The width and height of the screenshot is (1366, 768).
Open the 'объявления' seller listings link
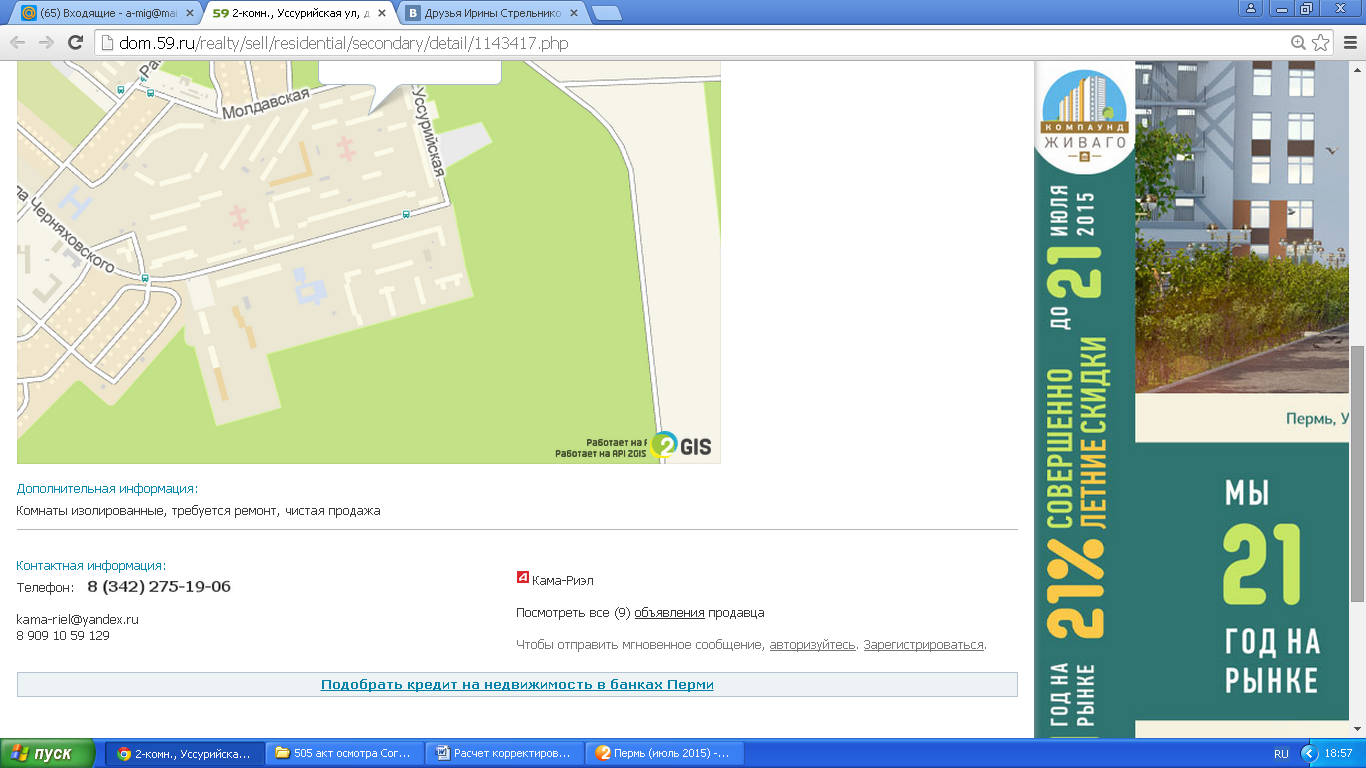(669, 613)
